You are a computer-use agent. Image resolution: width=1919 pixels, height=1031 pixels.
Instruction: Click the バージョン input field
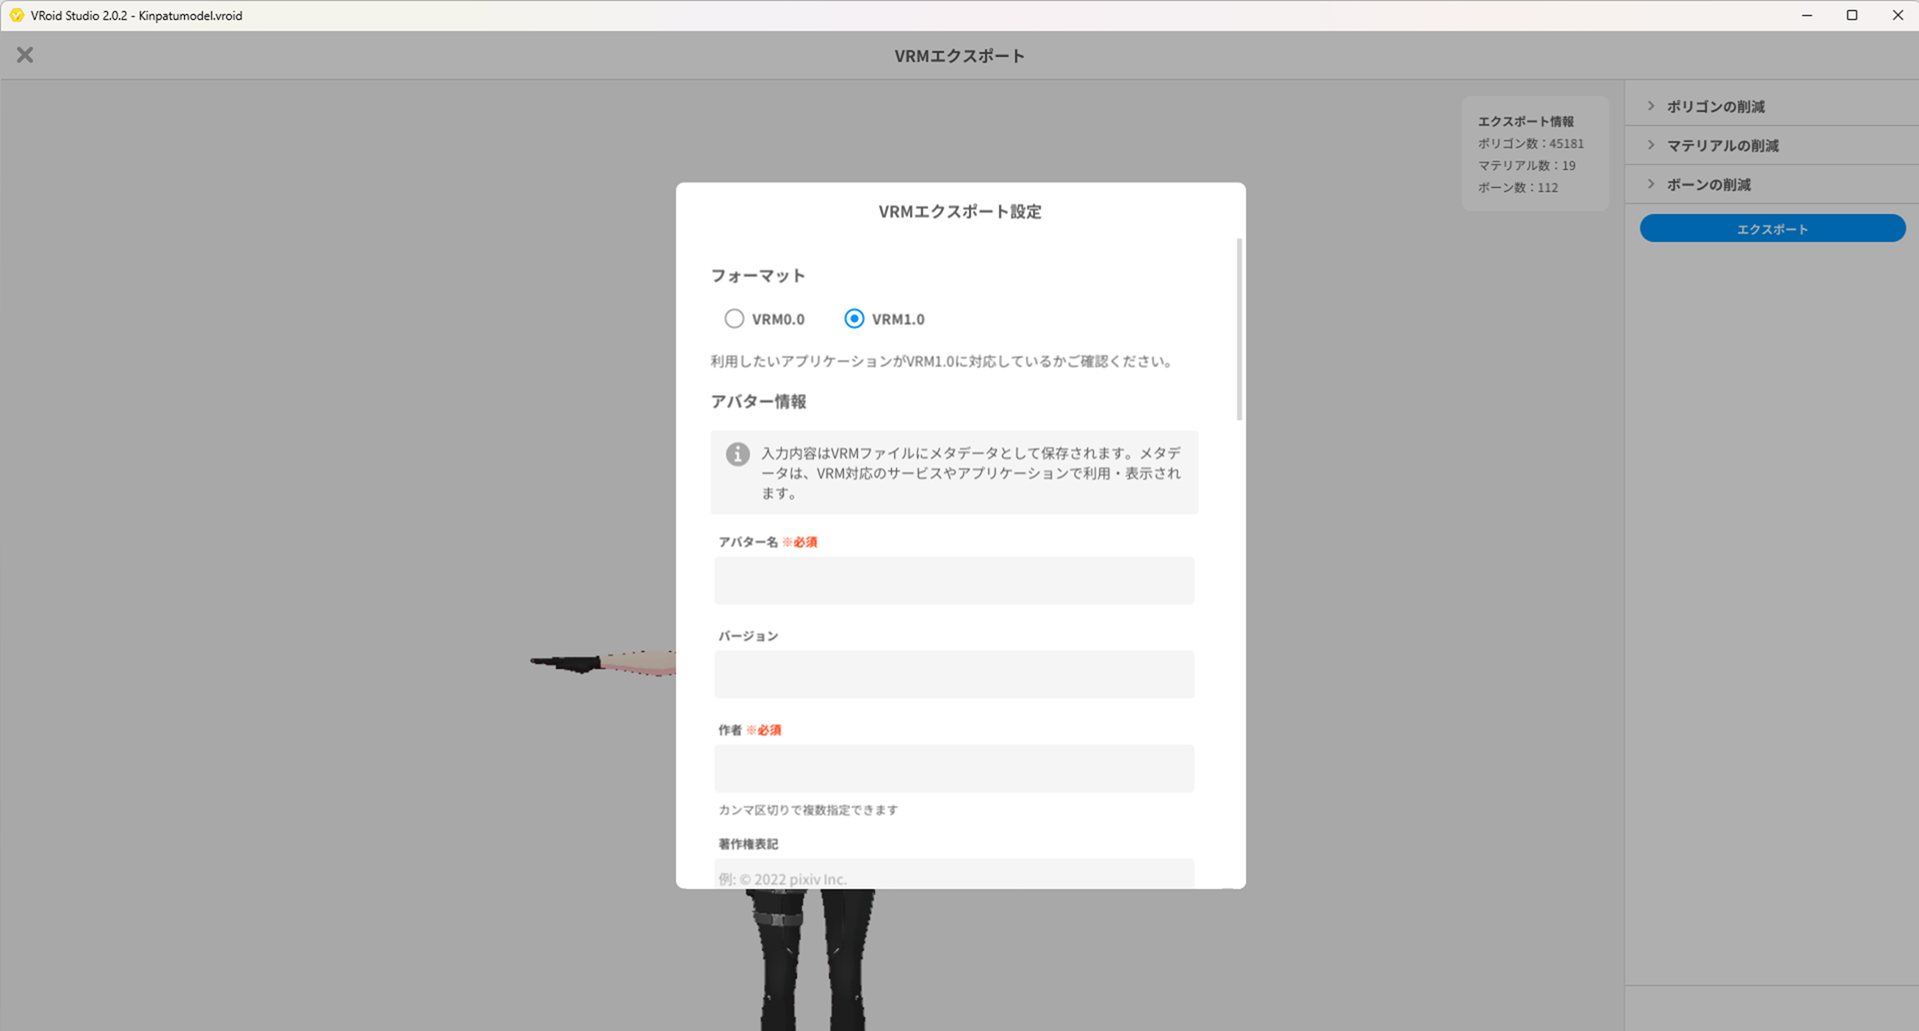[954, 674]
